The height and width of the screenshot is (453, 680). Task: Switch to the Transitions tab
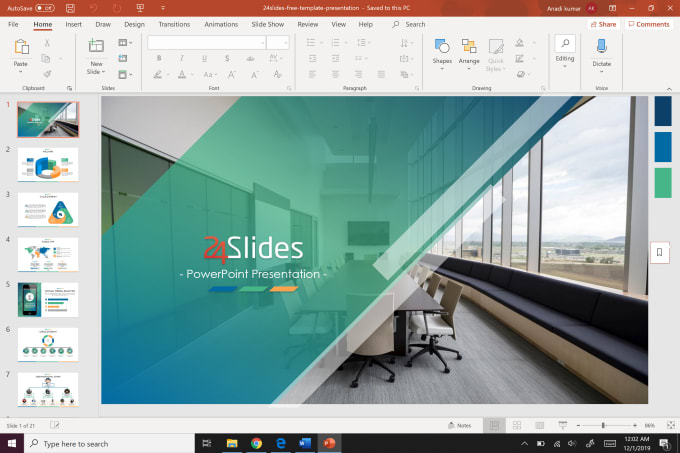[174, 24]
